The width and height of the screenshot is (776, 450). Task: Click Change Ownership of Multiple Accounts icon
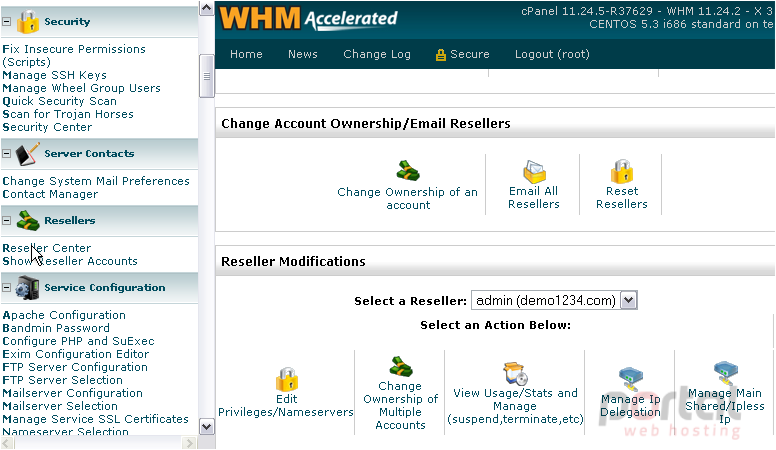[x=400, y=367]
